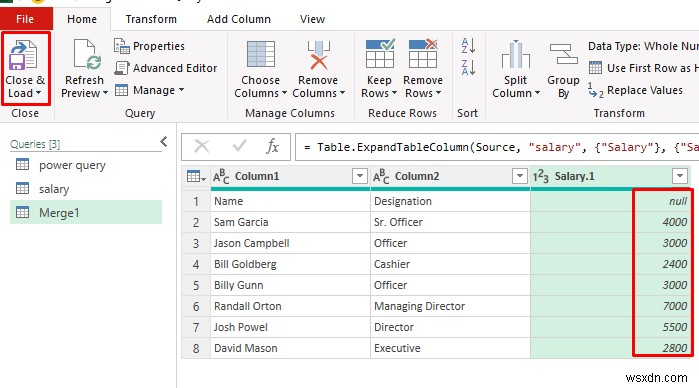
Task: Open Data Type dropdown
Action: click(643, 46)
